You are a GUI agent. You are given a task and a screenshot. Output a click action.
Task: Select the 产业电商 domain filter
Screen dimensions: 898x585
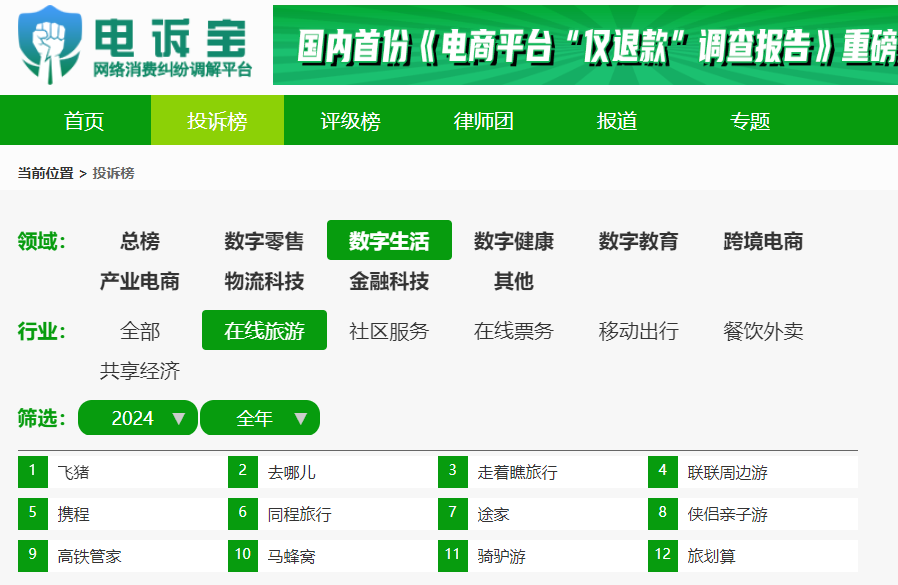coord(140,281)
